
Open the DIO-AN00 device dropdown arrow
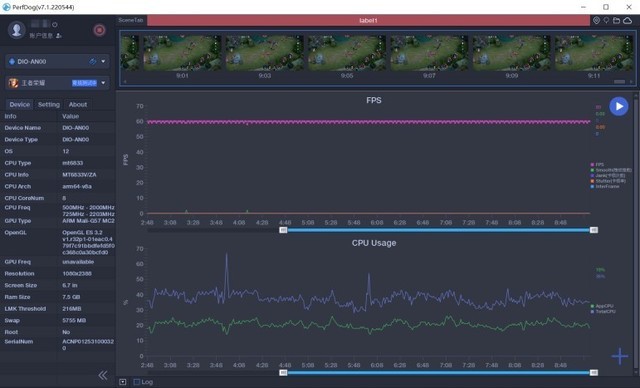[103, 62]
